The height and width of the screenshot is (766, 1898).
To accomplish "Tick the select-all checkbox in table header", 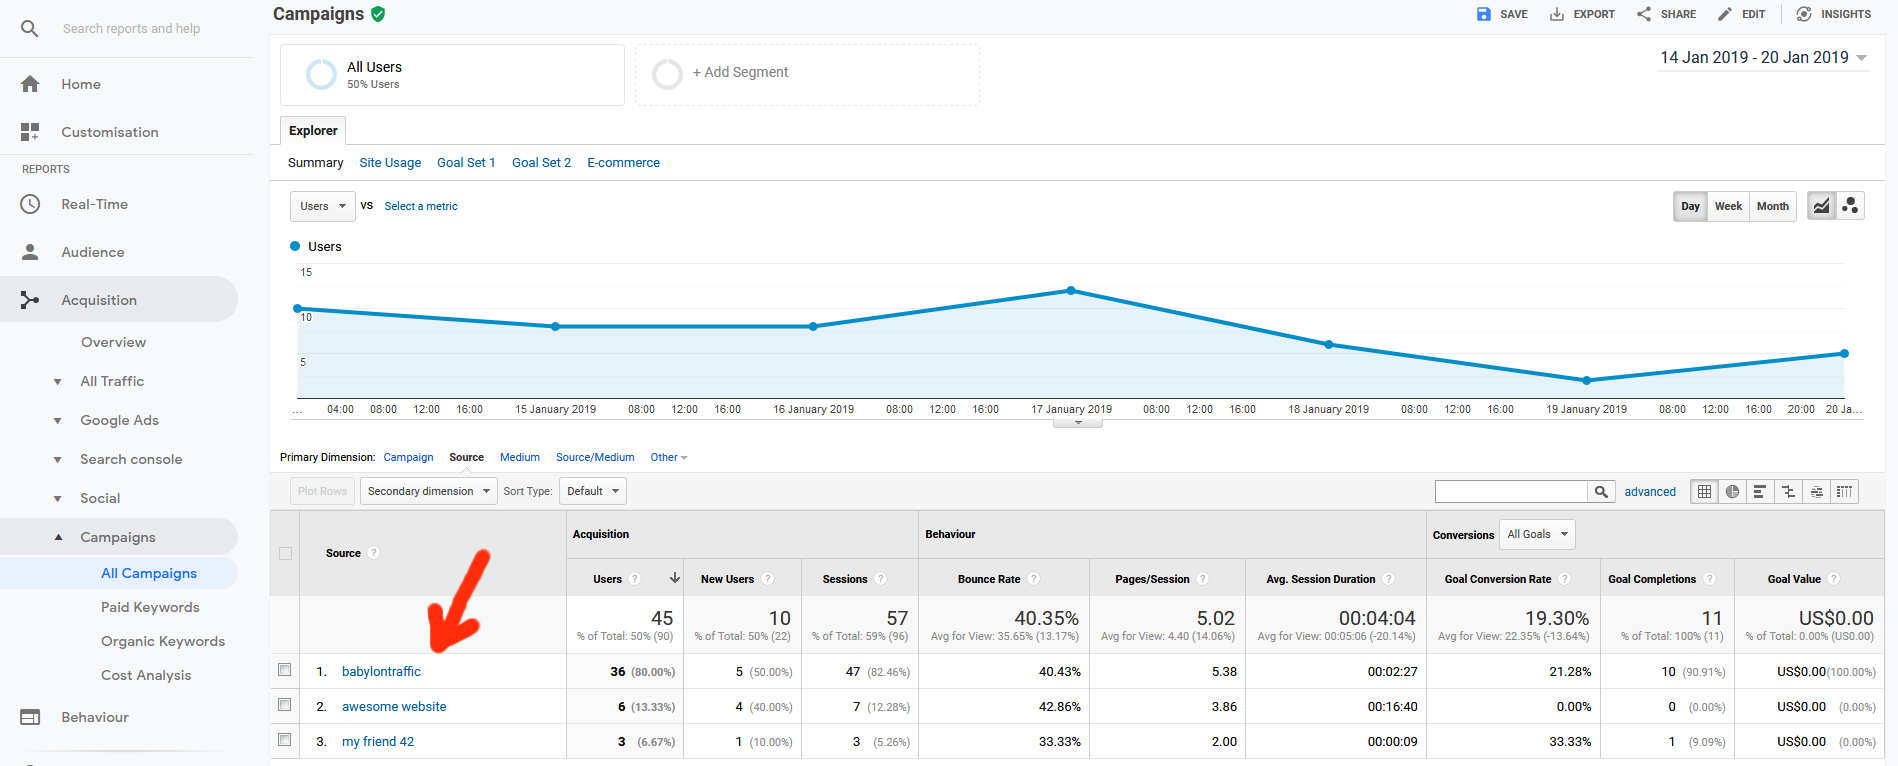I will click(x=285, y=553).
